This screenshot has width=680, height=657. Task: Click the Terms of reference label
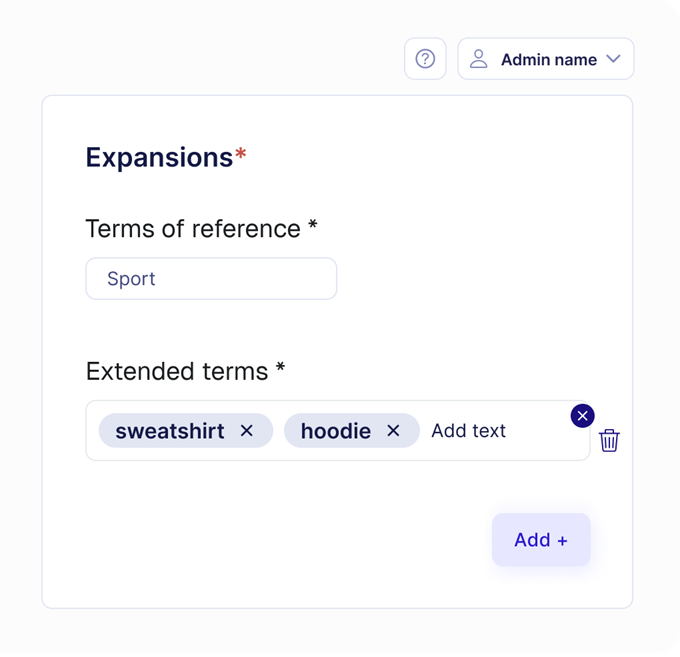[x=193, y=228]
